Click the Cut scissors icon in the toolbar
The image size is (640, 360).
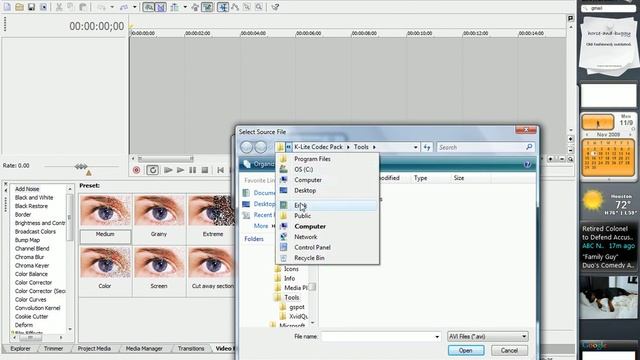coord(59,7)
